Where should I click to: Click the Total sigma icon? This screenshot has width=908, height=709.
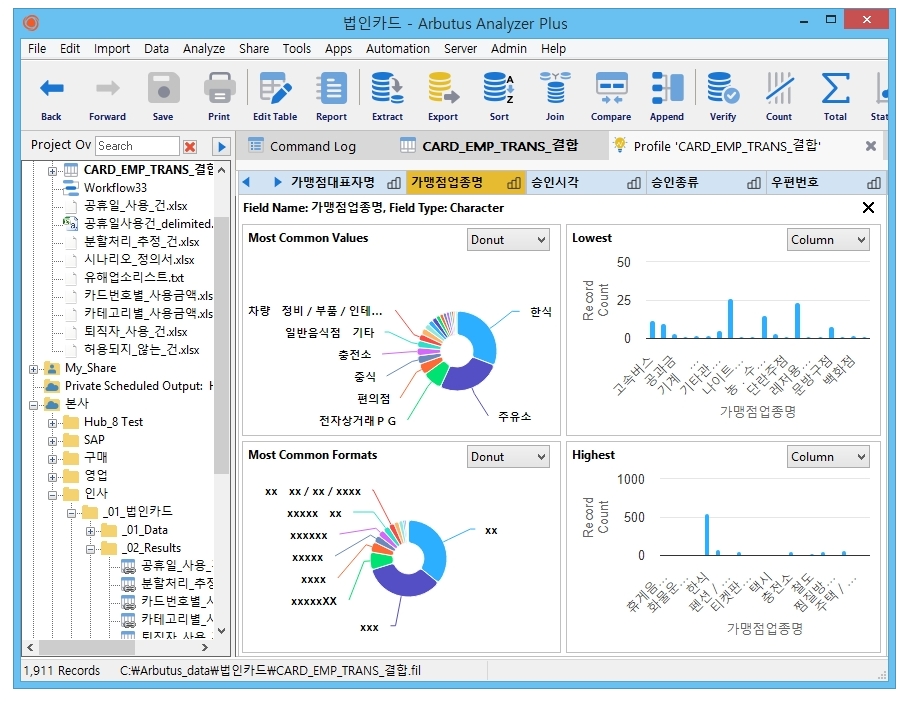point(835,89)
